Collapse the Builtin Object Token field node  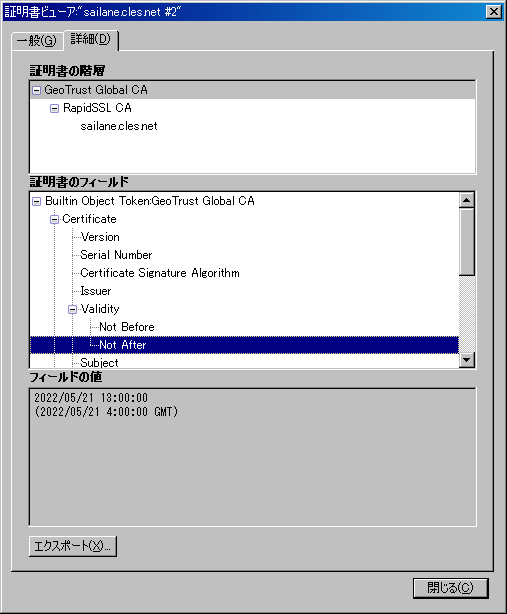36,201
